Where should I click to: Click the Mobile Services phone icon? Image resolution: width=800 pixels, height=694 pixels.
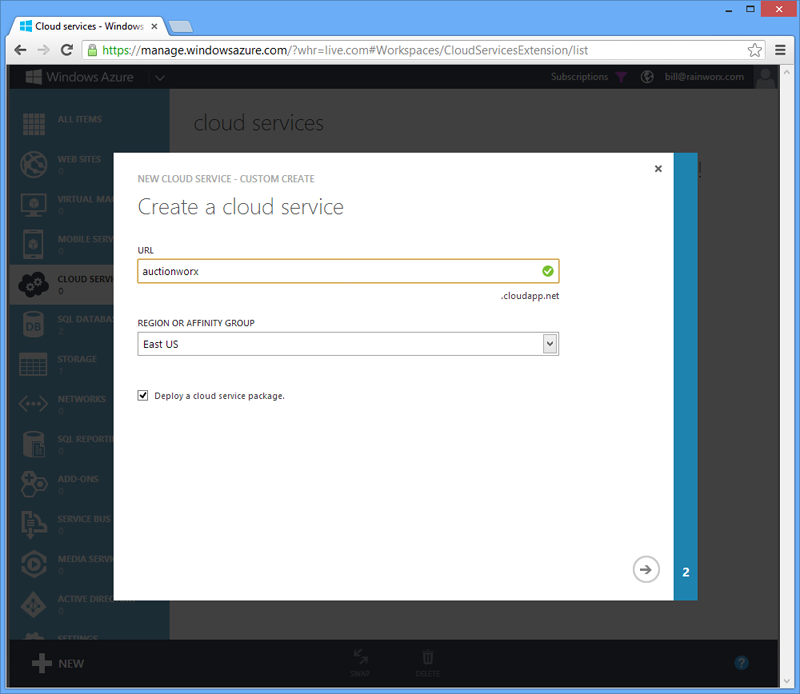(33, 244)
